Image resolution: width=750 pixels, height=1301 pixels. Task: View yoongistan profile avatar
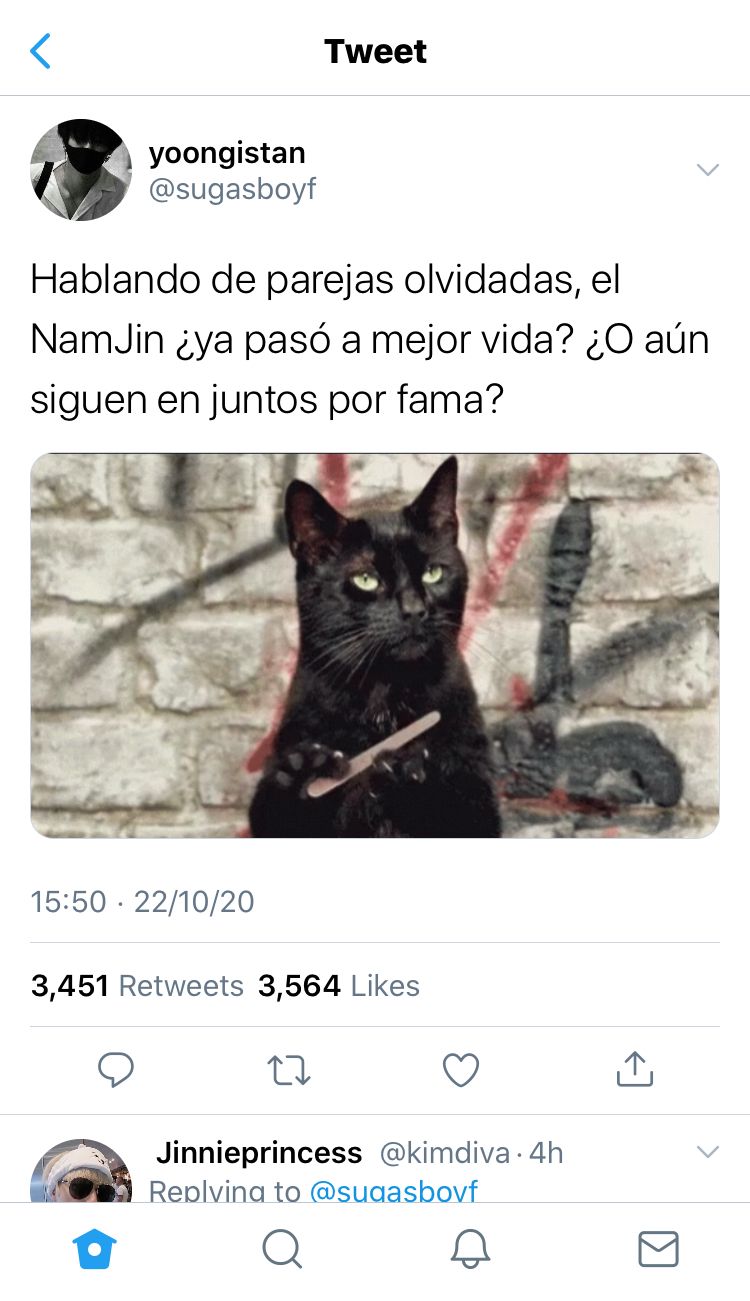click(x=81, y=170)
